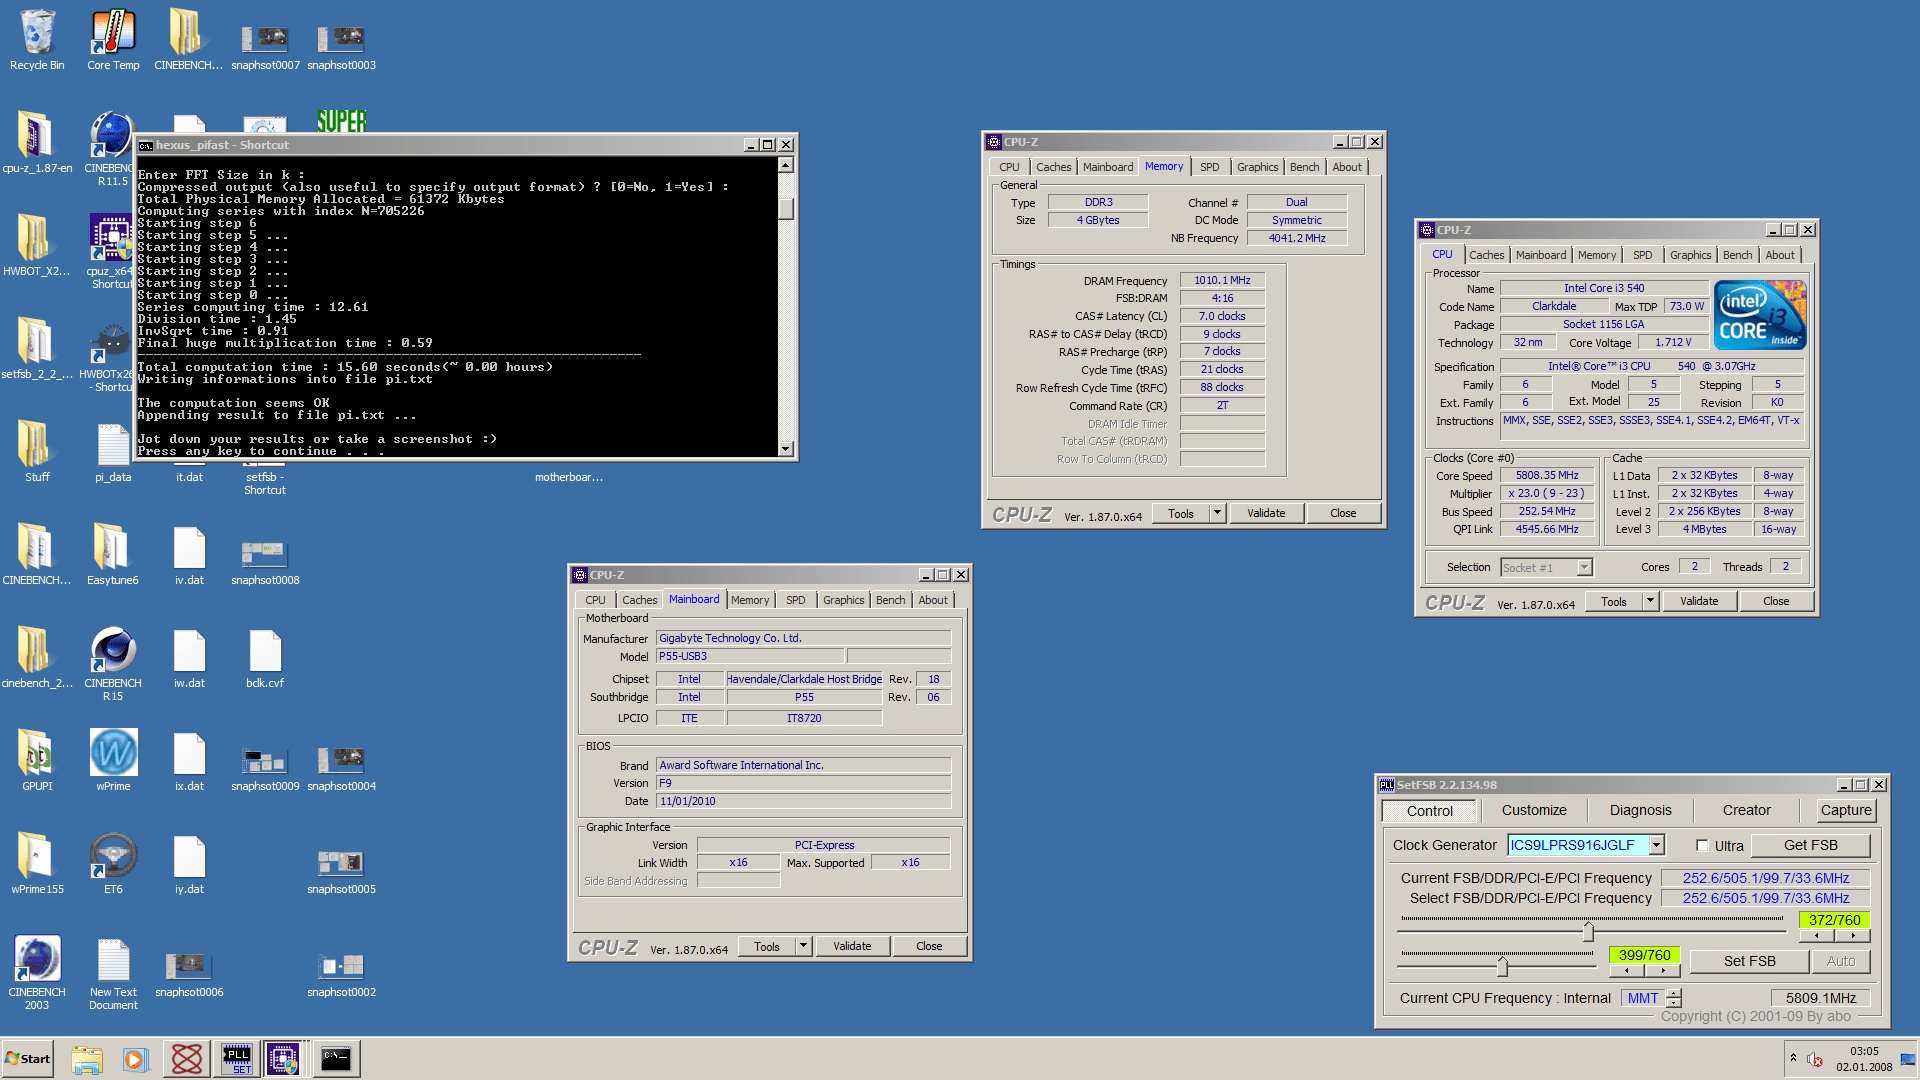Open the Socket #1 selection dropdown
The image size is (1920, 1080).
[x=1584, y=568]
